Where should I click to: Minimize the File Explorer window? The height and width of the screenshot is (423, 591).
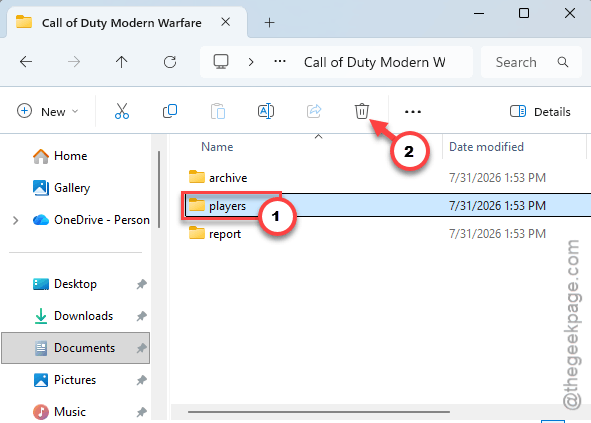click(x=479, y=14)
